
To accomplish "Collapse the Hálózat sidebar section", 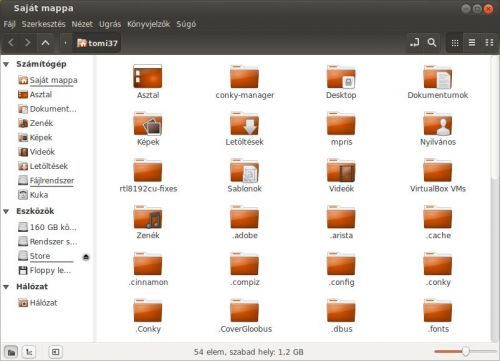I will coord(6,287).
